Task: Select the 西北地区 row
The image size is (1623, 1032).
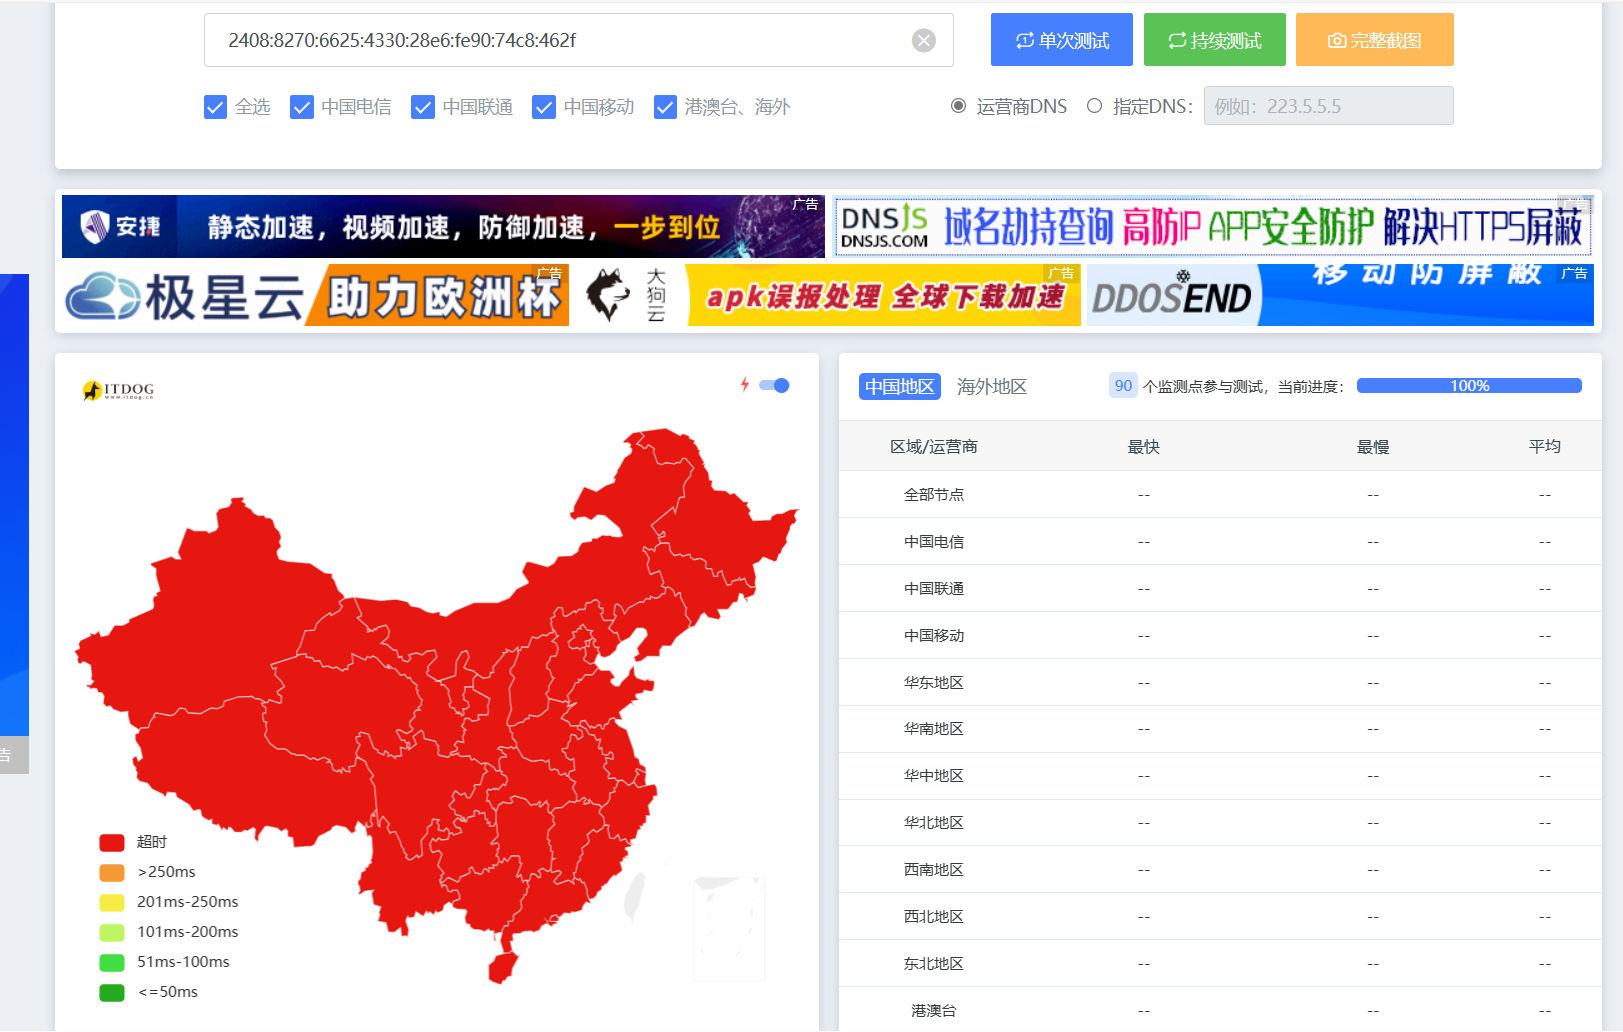Action: tap(1220, 917)
